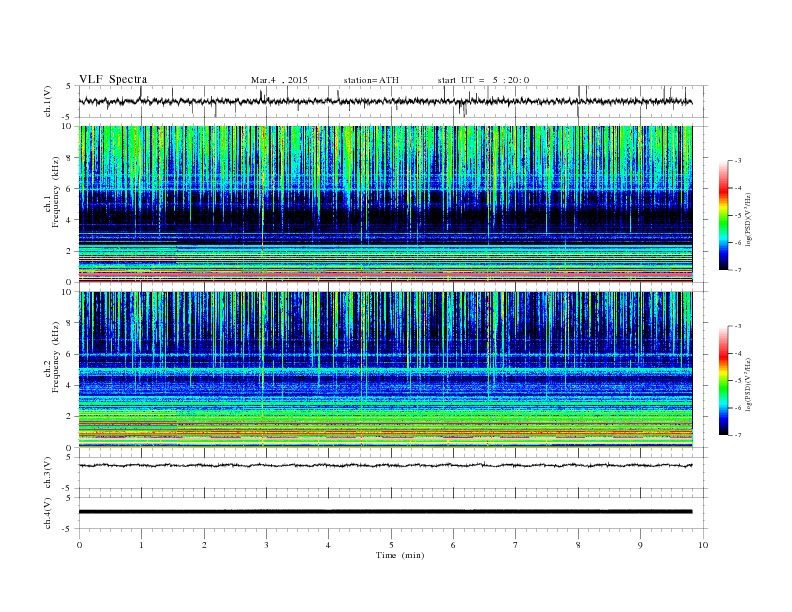Viewport: 792px width, 612px height.
Task: Click the "-3" tick on ch.1 color bar
Action: tap(737, 161)
